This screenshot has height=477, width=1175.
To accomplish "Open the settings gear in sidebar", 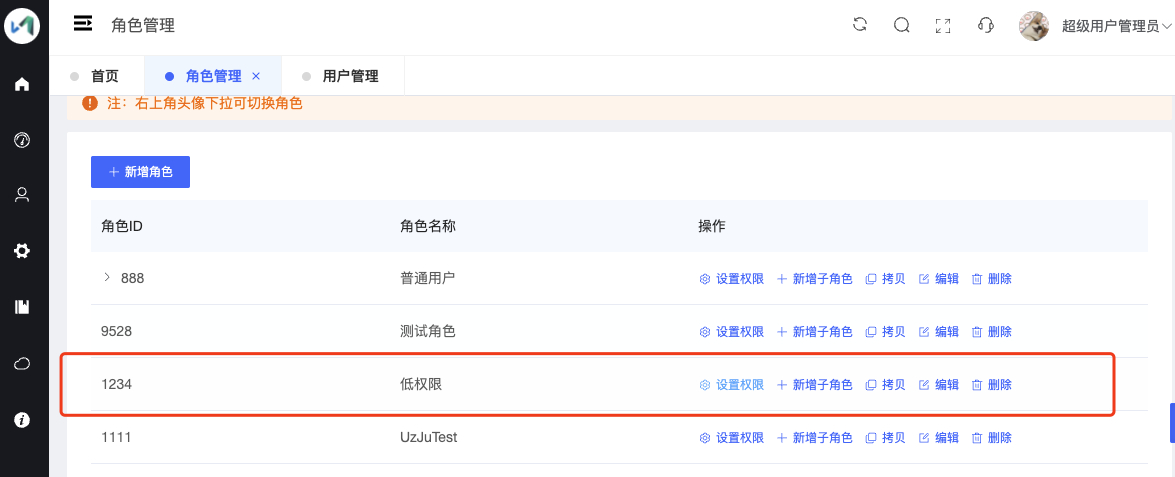I will 22,251.
